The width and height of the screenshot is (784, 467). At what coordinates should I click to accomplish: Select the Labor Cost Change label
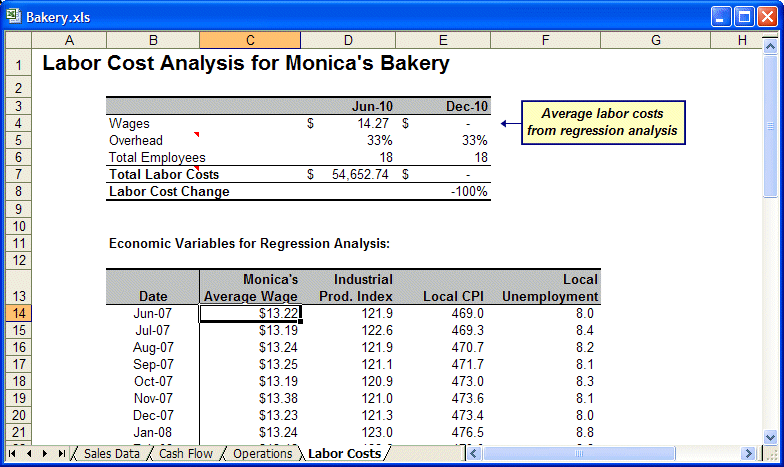[169, 191]
